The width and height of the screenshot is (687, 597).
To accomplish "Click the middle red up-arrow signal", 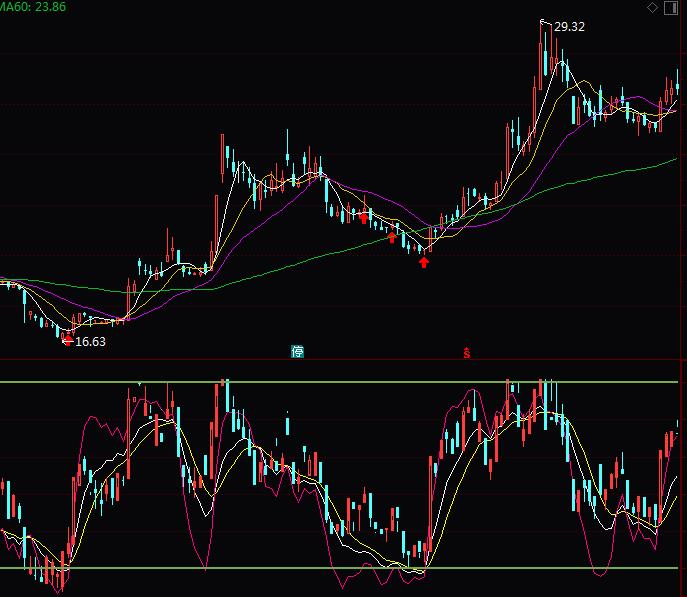I will [392, 238].
